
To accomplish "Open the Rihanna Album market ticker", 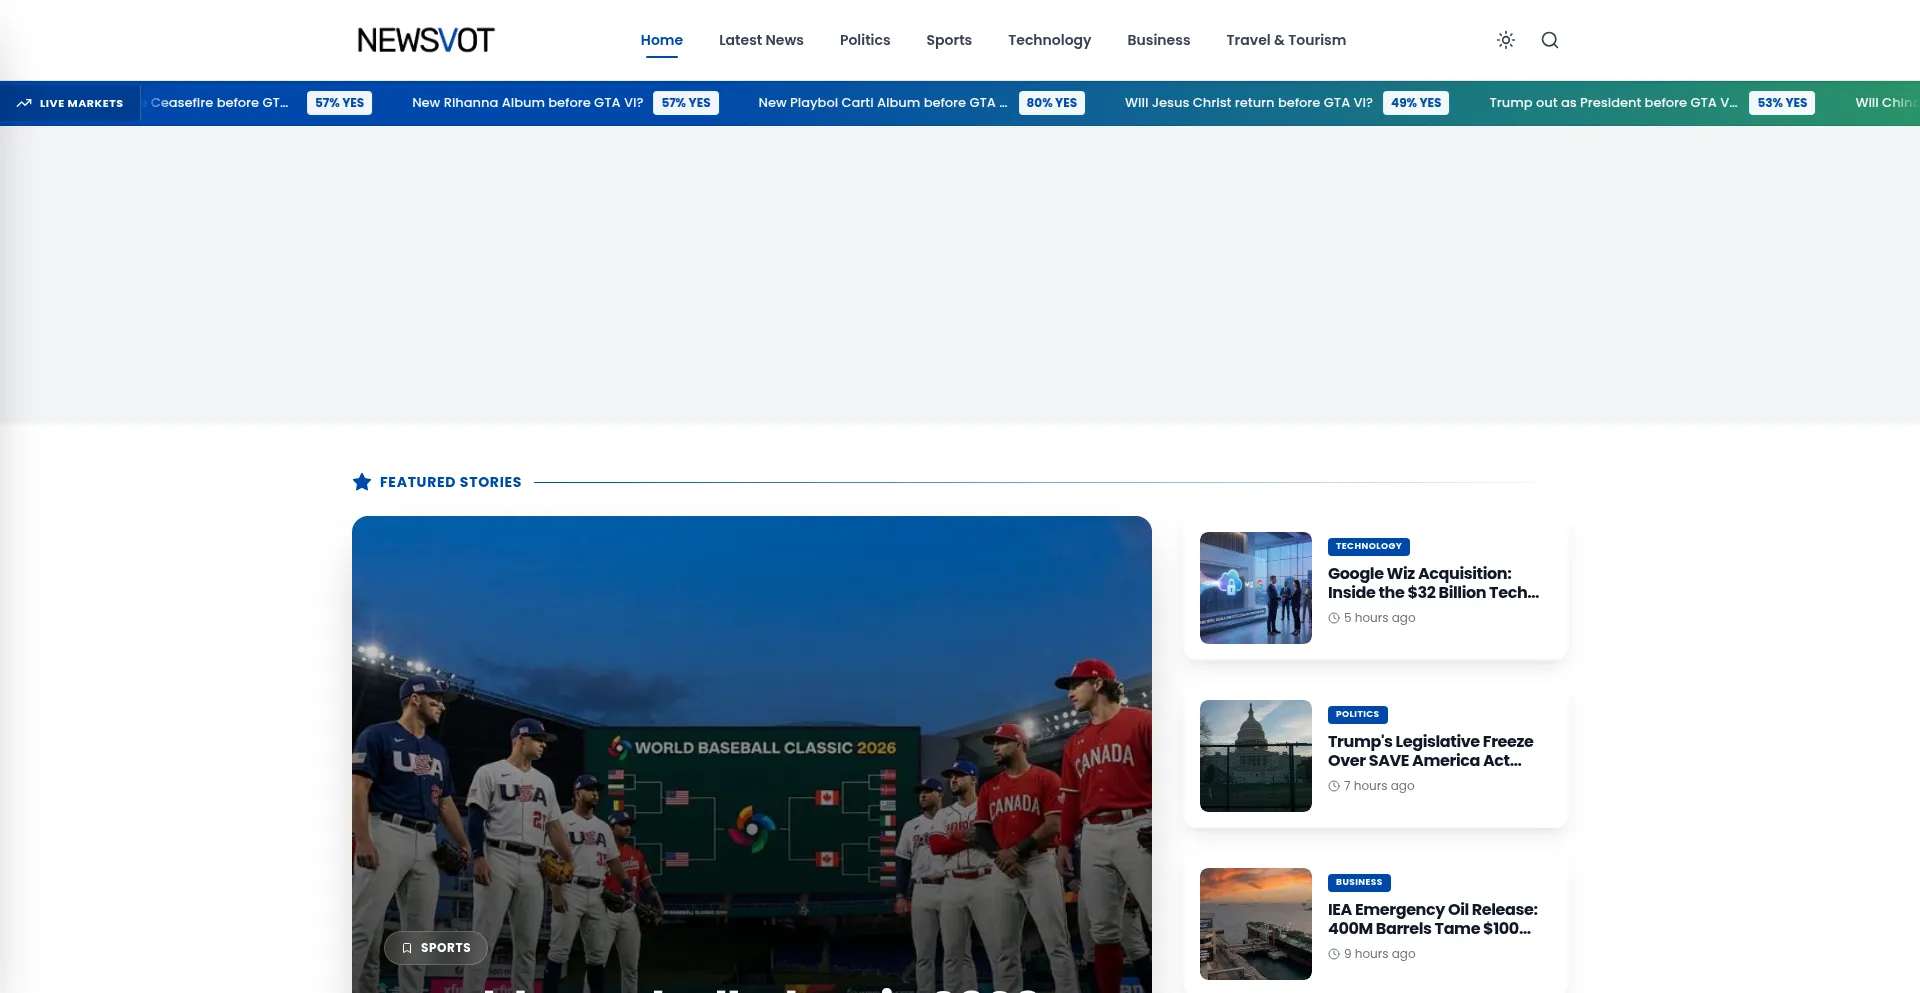I will pos(527,103).
